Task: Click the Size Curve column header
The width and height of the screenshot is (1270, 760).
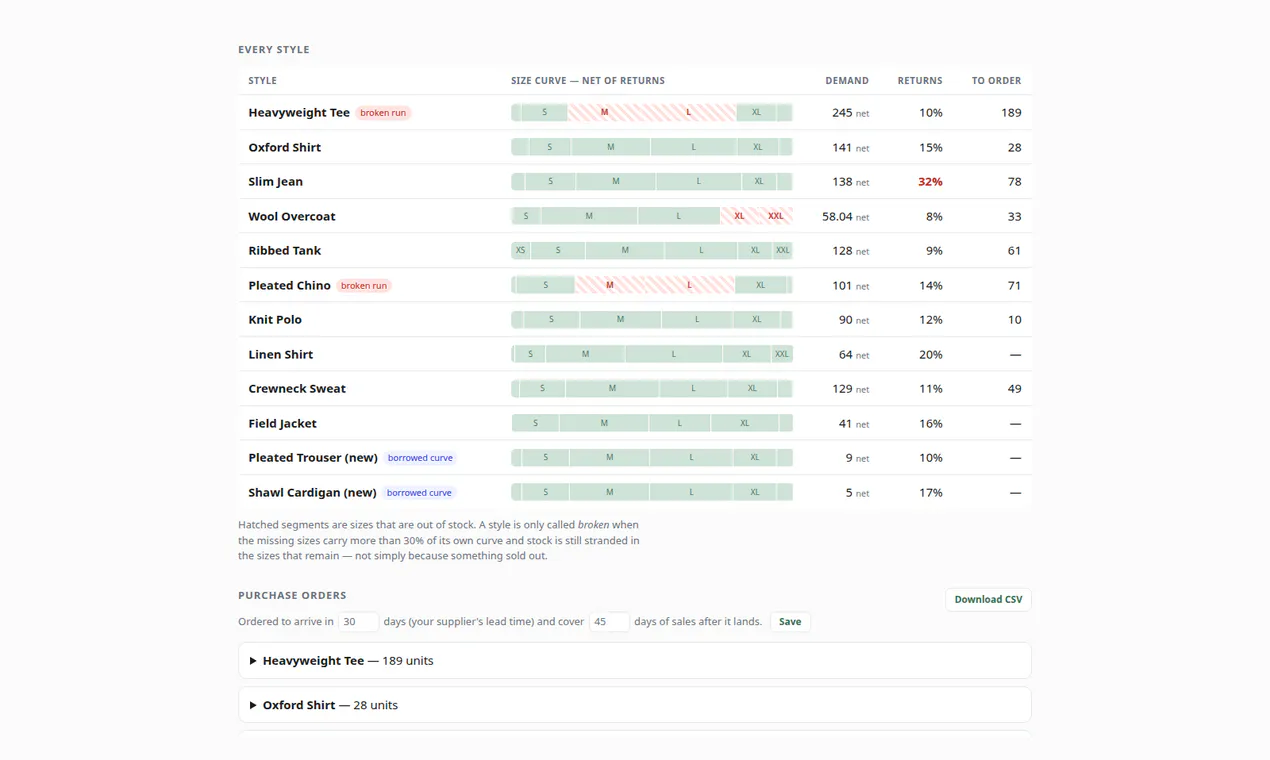Action: (588, 81)
